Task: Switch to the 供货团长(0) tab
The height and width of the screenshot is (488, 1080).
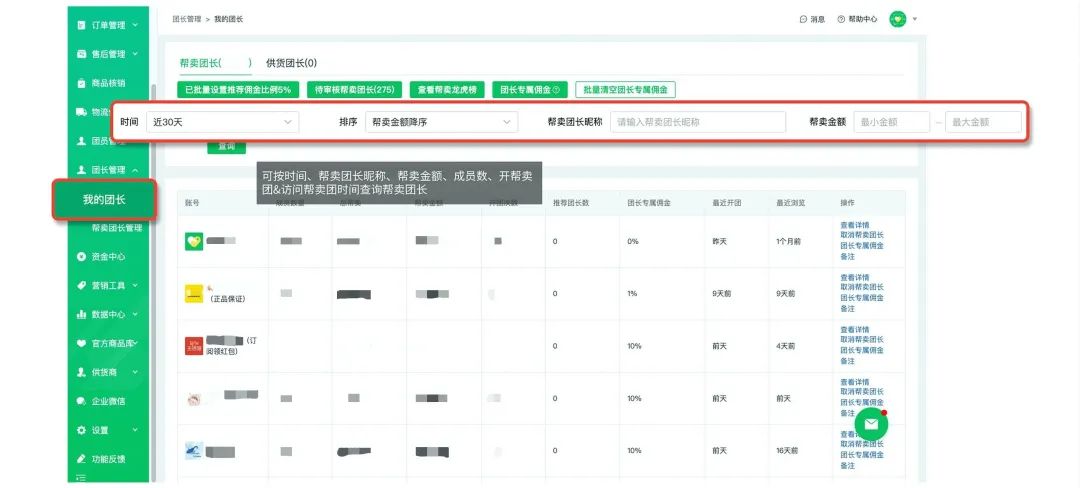Action: [291, 63]
